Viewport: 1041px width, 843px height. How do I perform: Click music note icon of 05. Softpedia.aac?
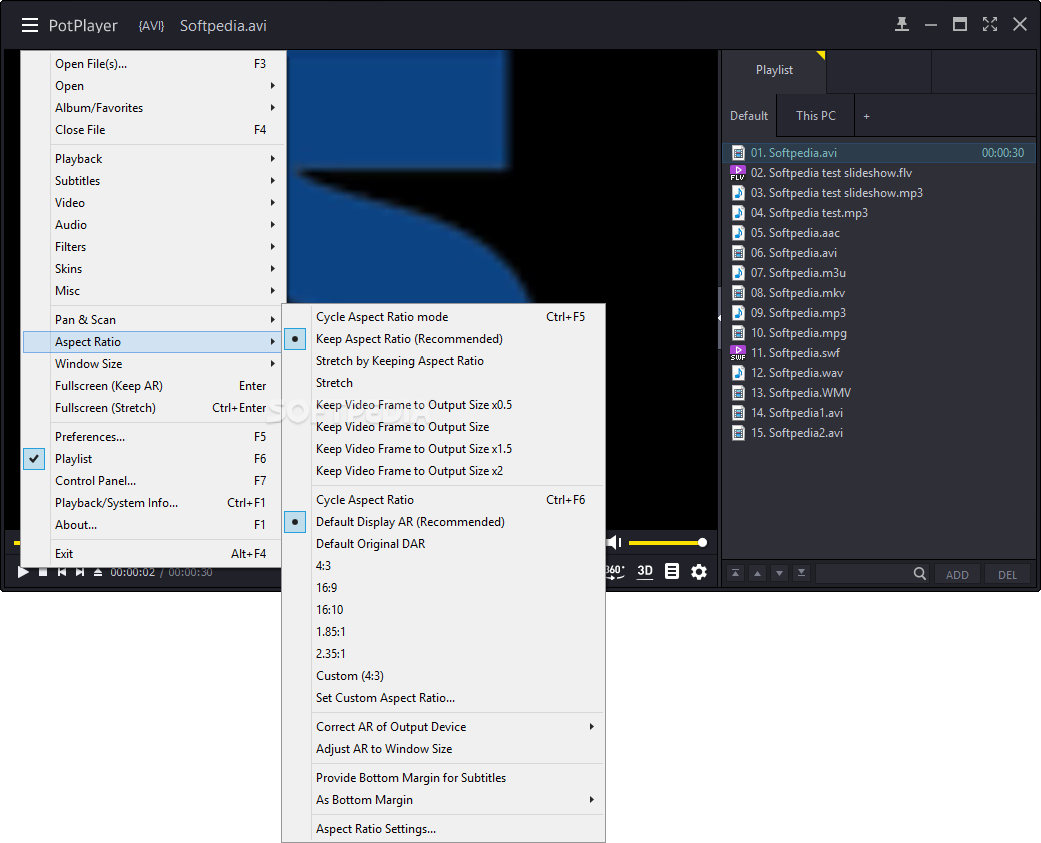(738, 232)
